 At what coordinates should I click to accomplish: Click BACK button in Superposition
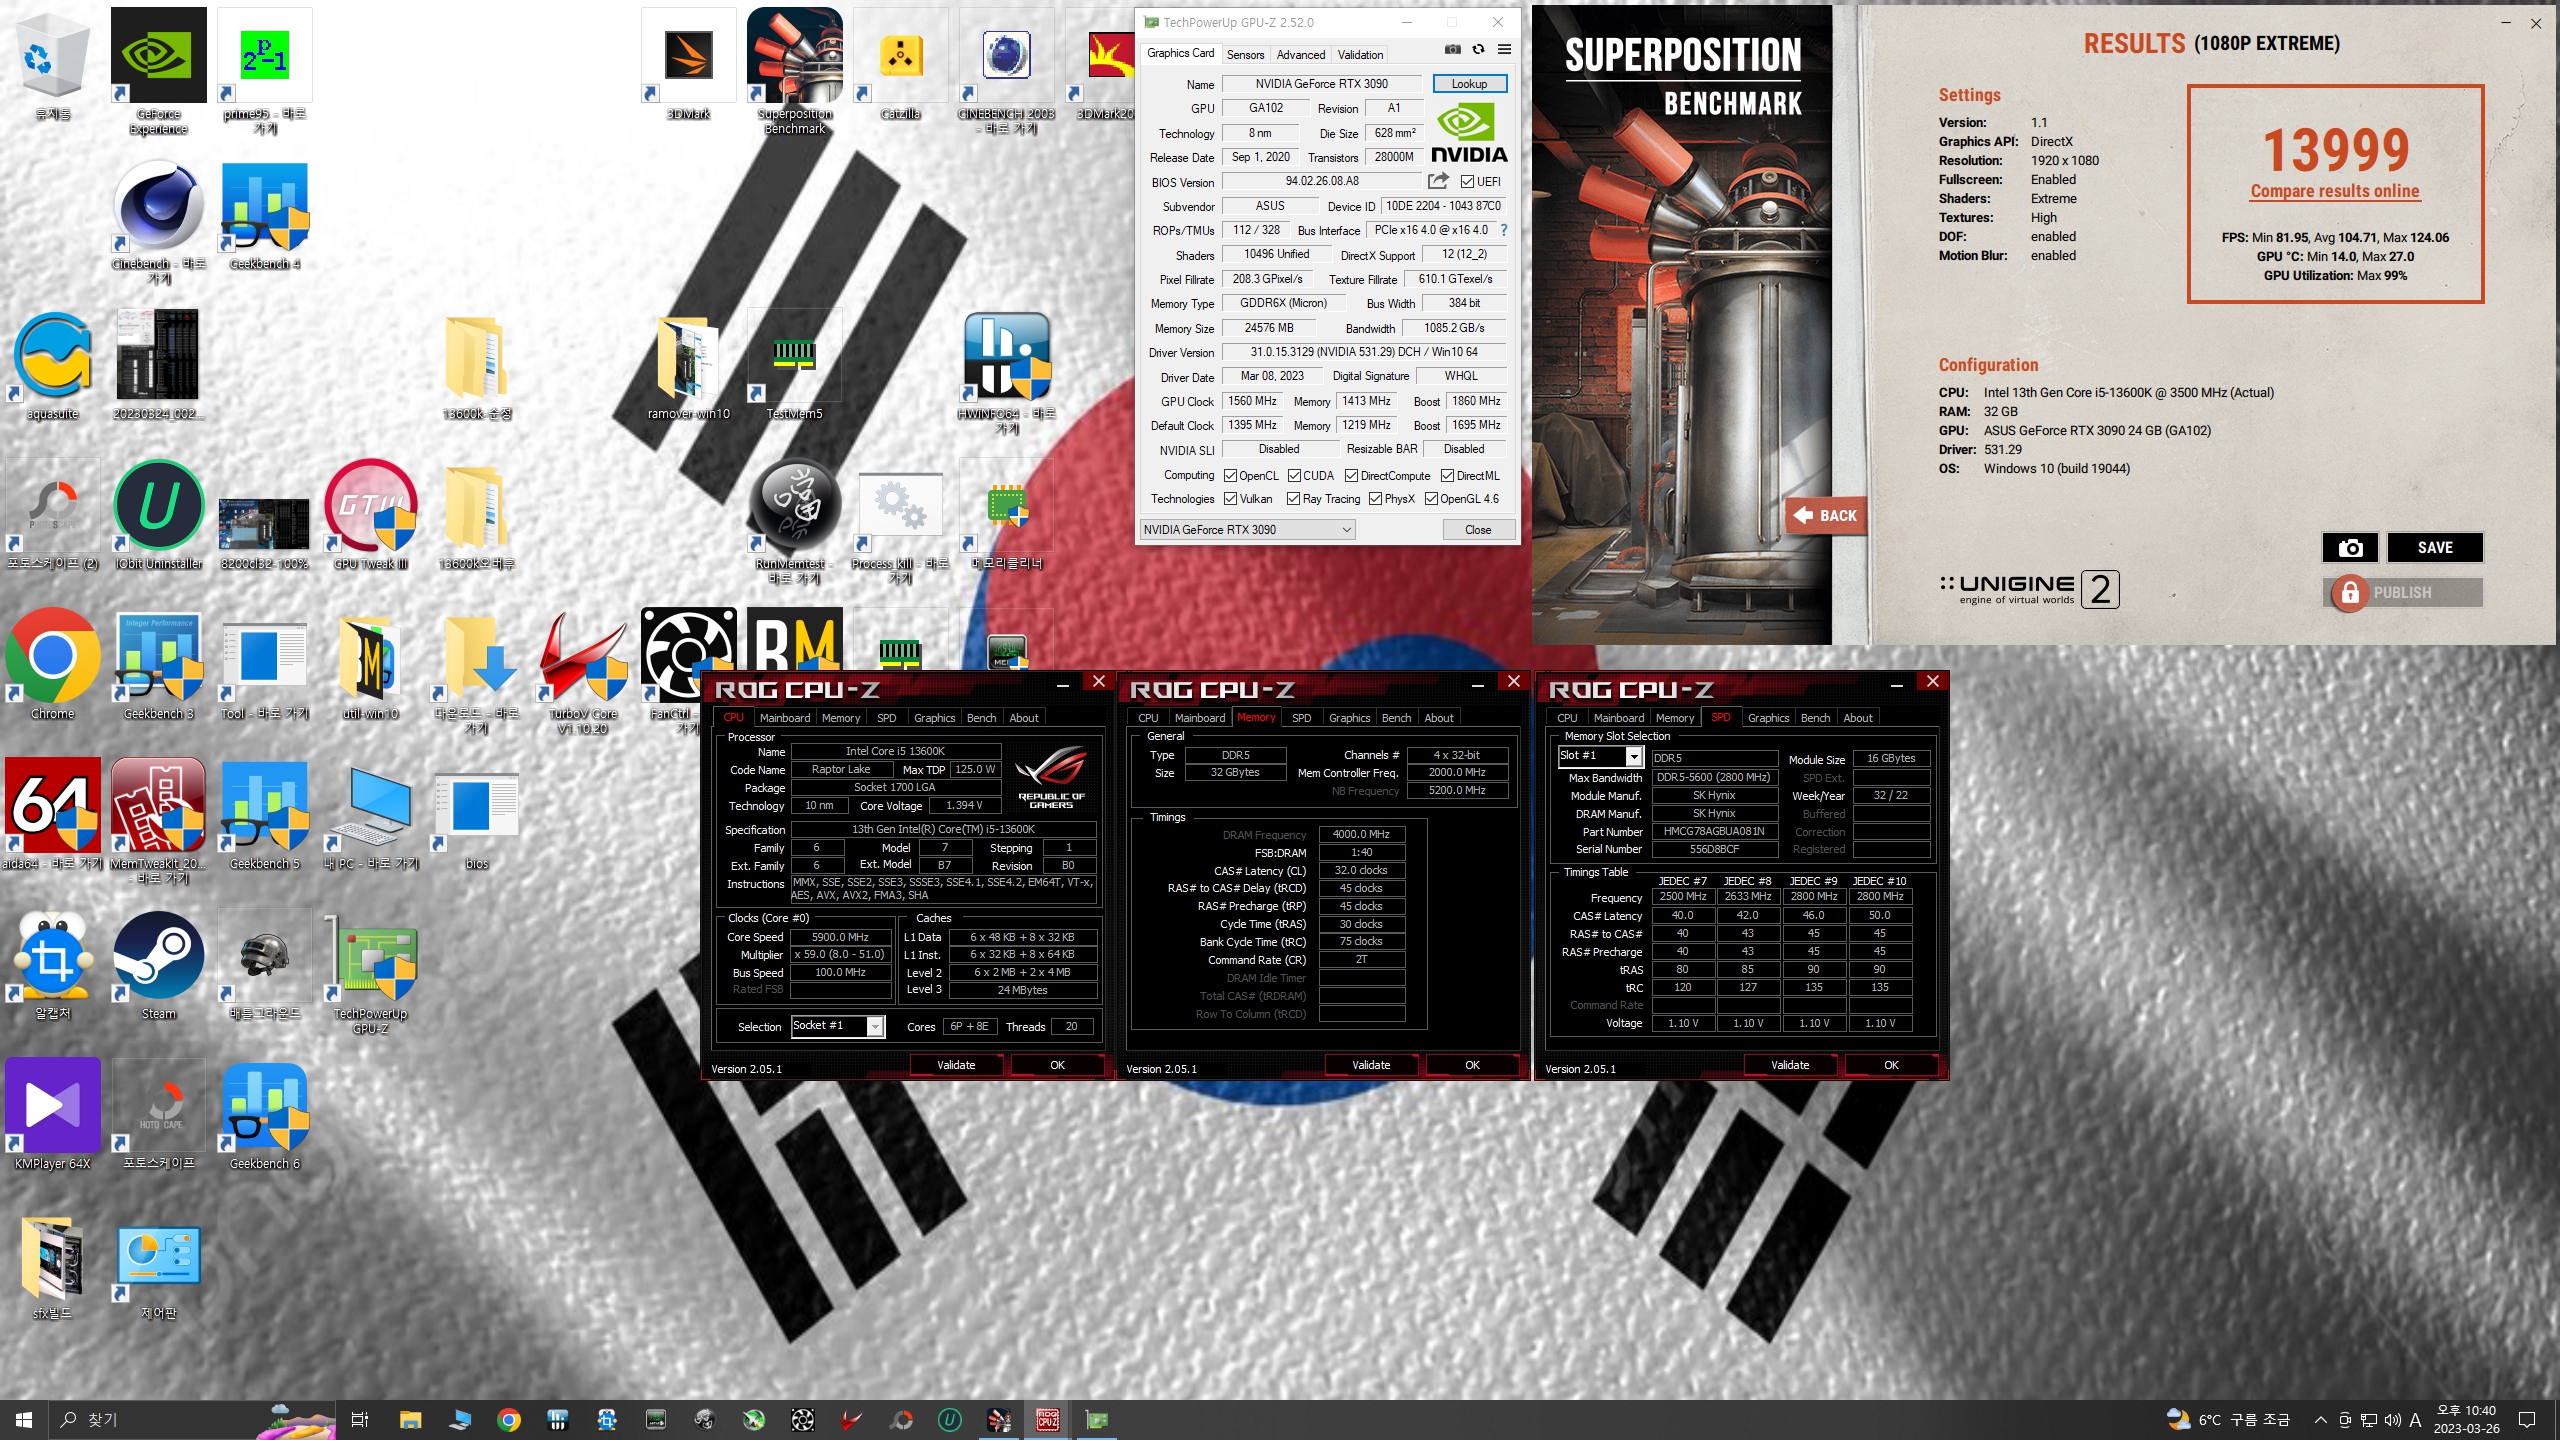[1826, 516]
